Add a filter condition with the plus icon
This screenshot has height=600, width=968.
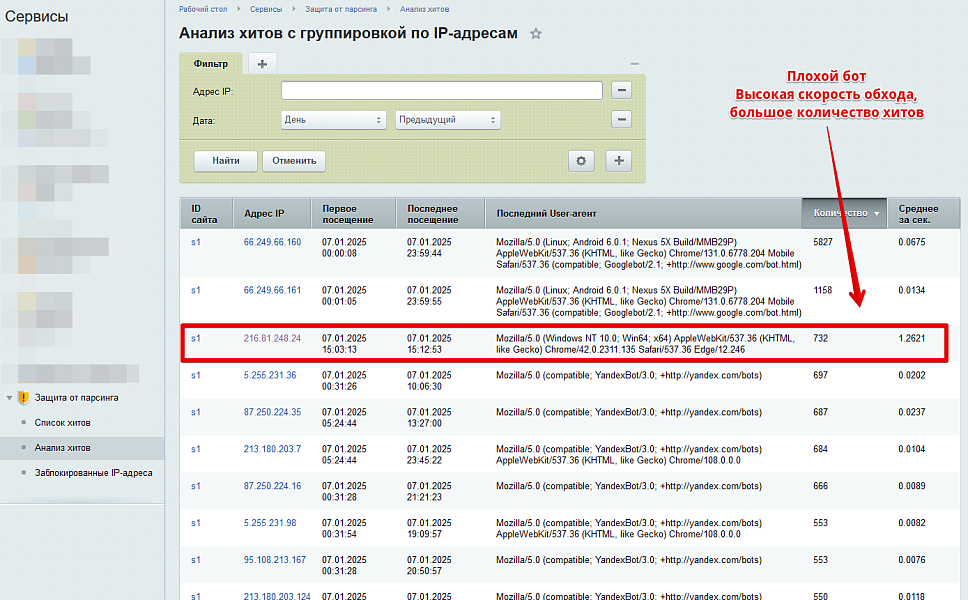(x=617, y=161)
